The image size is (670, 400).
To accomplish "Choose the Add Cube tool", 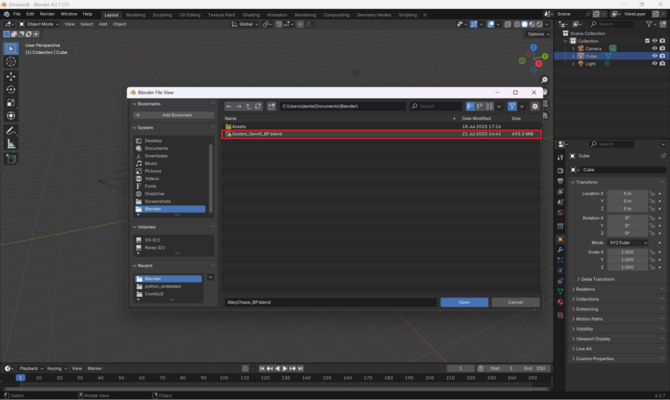I will click(x=11, y=159).
